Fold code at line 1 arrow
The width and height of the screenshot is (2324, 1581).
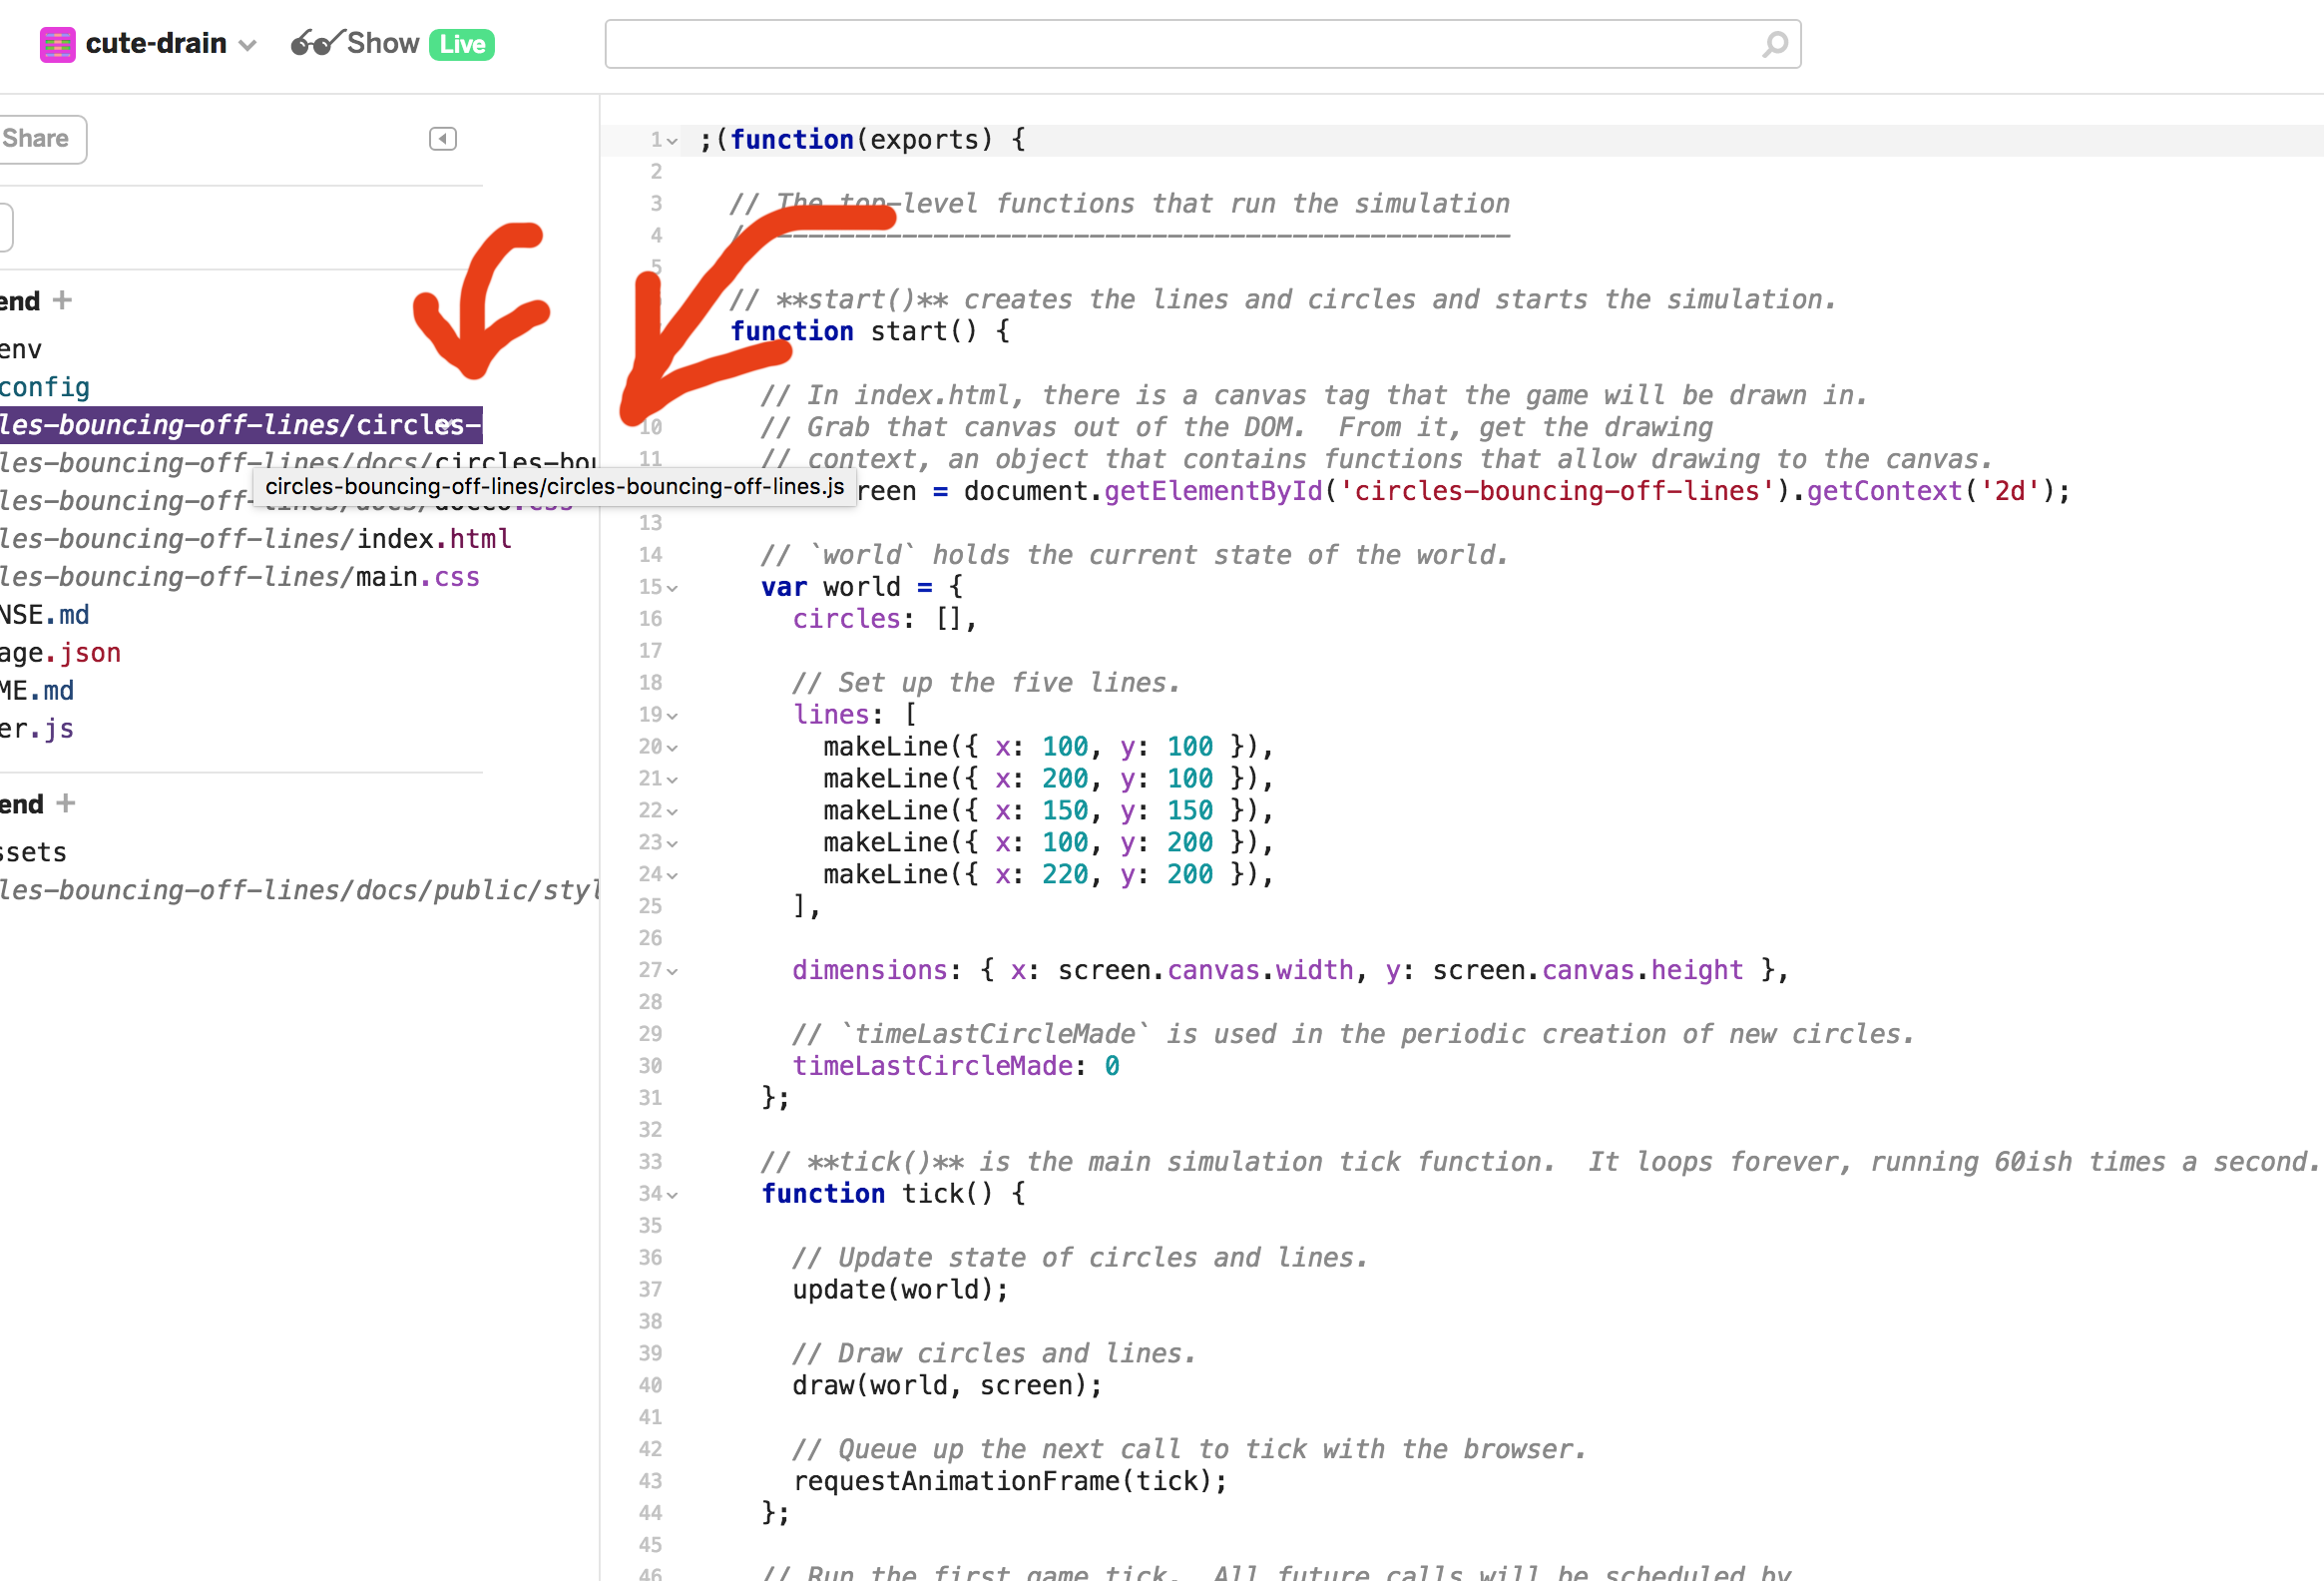[x=673, y=141]
